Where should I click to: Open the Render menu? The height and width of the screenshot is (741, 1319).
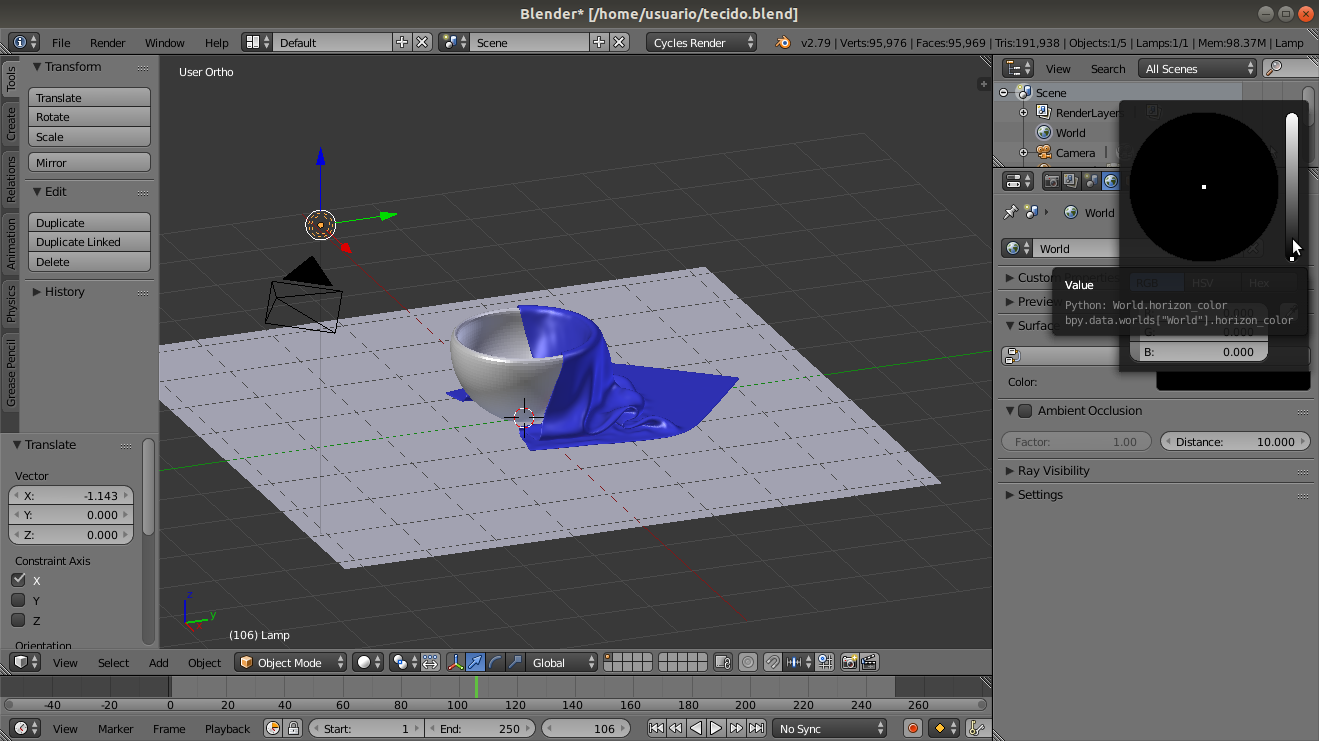click(108, 42)
